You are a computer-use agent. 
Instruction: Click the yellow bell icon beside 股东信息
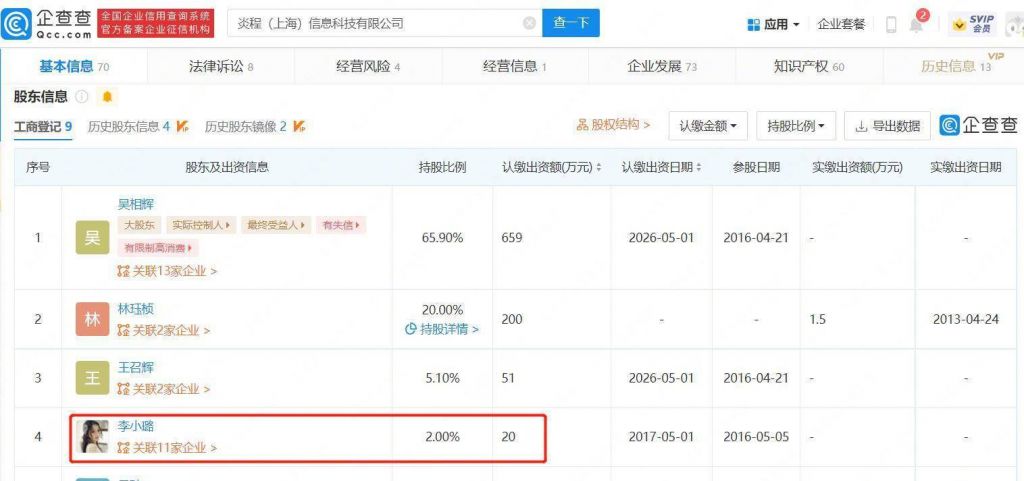tap(107, 97)
